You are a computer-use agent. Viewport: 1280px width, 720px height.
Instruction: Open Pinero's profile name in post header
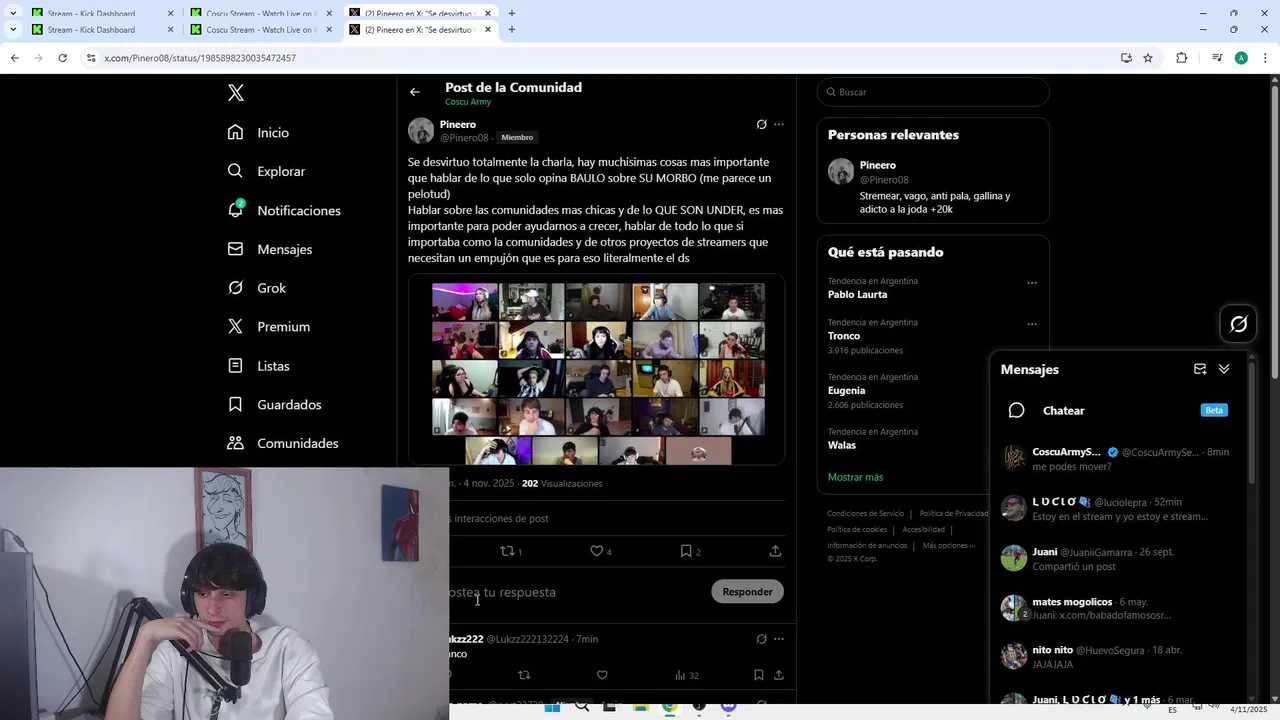coord(458,124)
